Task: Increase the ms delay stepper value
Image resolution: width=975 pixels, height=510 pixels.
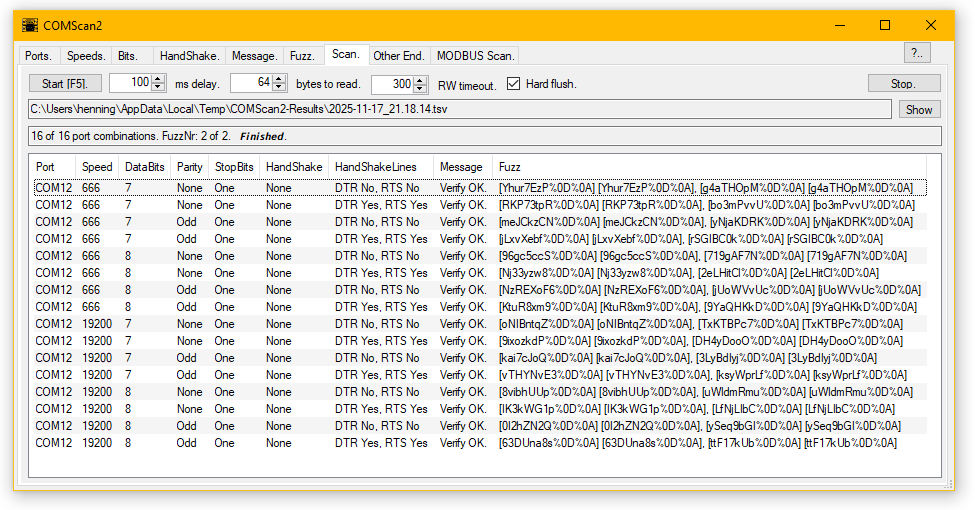Action: click(x=159, y=79)
